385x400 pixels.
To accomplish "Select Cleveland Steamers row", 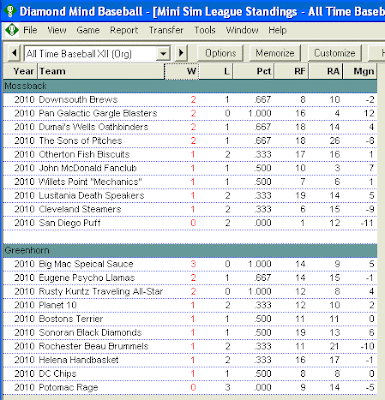I will pos(190,209).
